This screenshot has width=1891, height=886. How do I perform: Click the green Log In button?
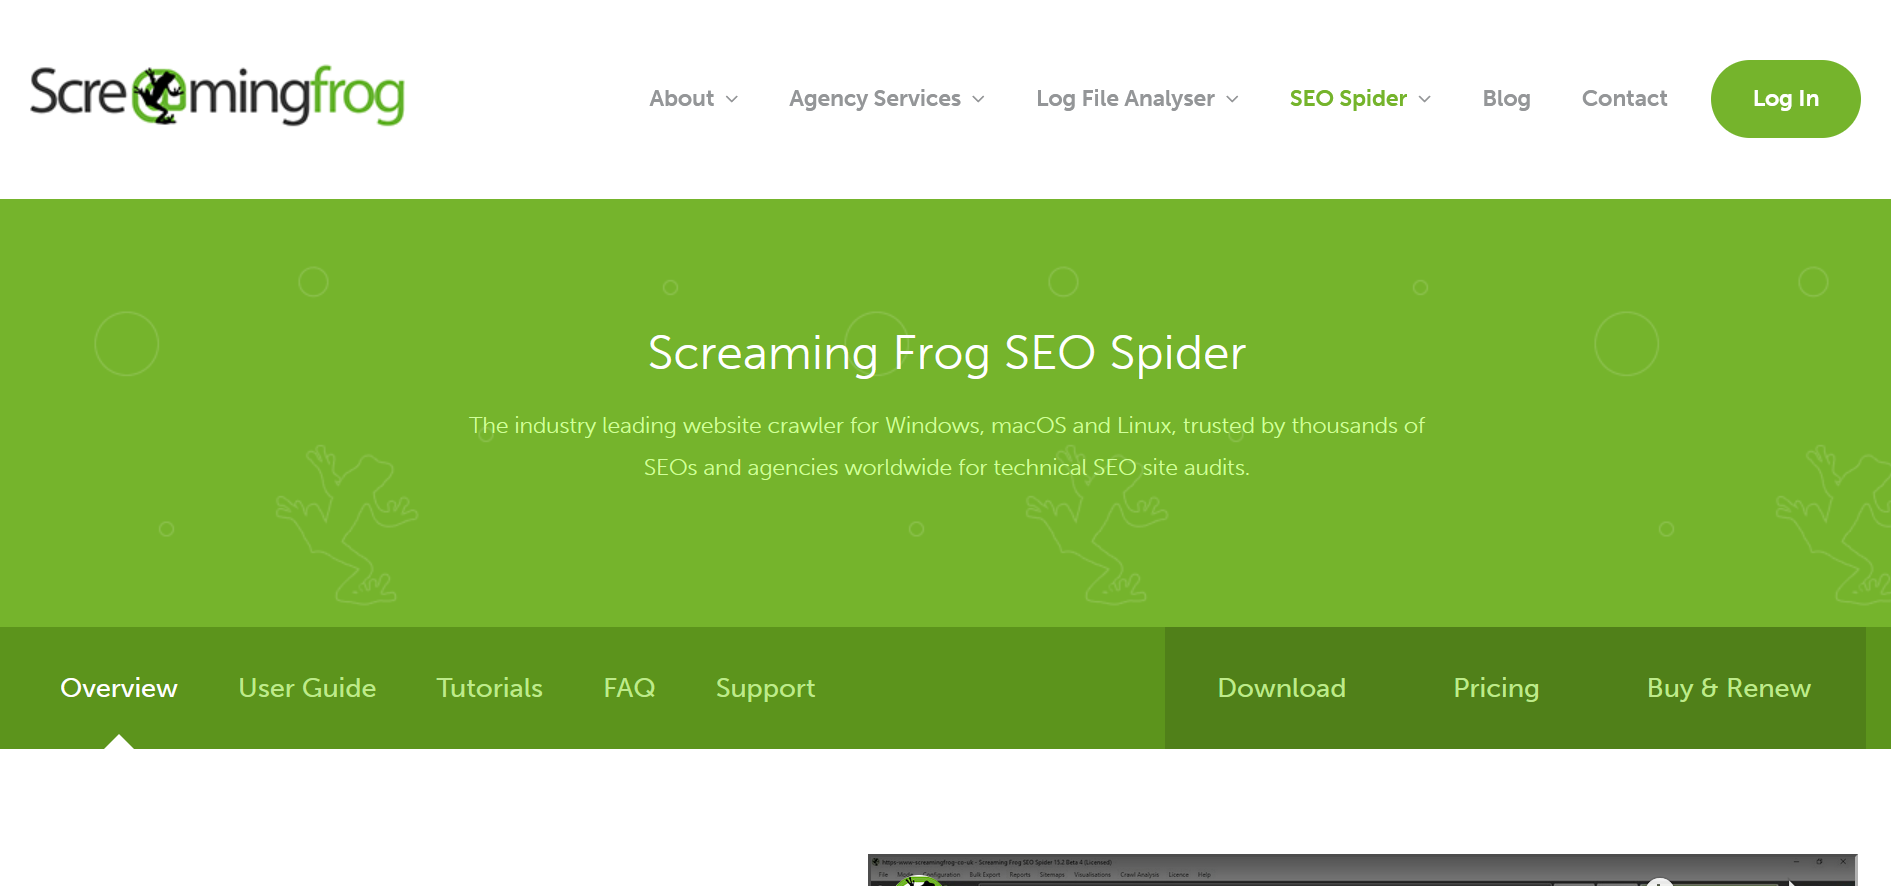1785,99
